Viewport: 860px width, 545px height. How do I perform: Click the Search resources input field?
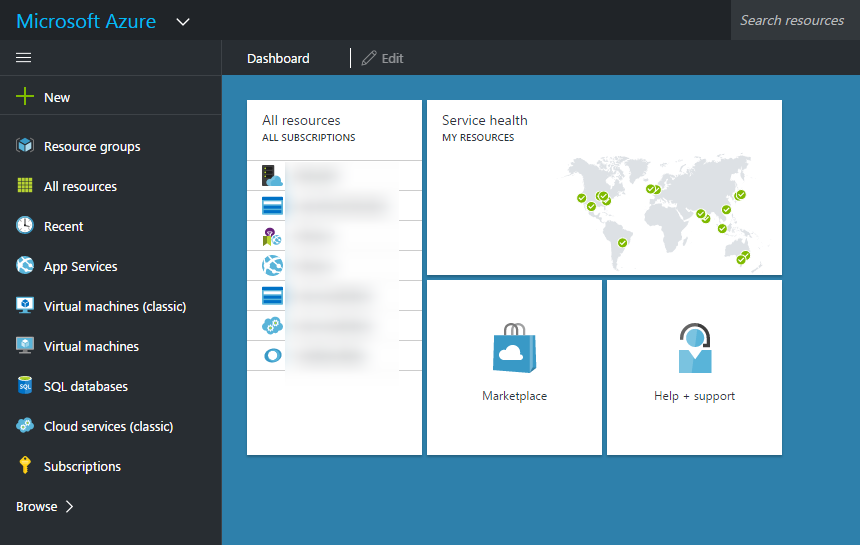coord(794,20)
